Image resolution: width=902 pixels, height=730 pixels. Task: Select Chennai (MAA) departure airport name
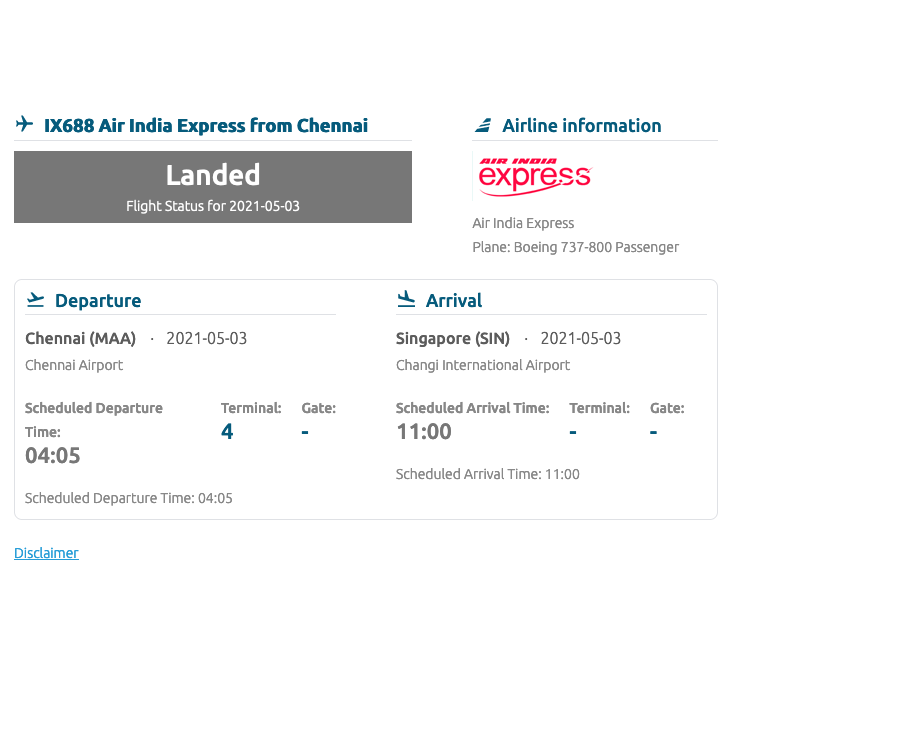point(81,338)
